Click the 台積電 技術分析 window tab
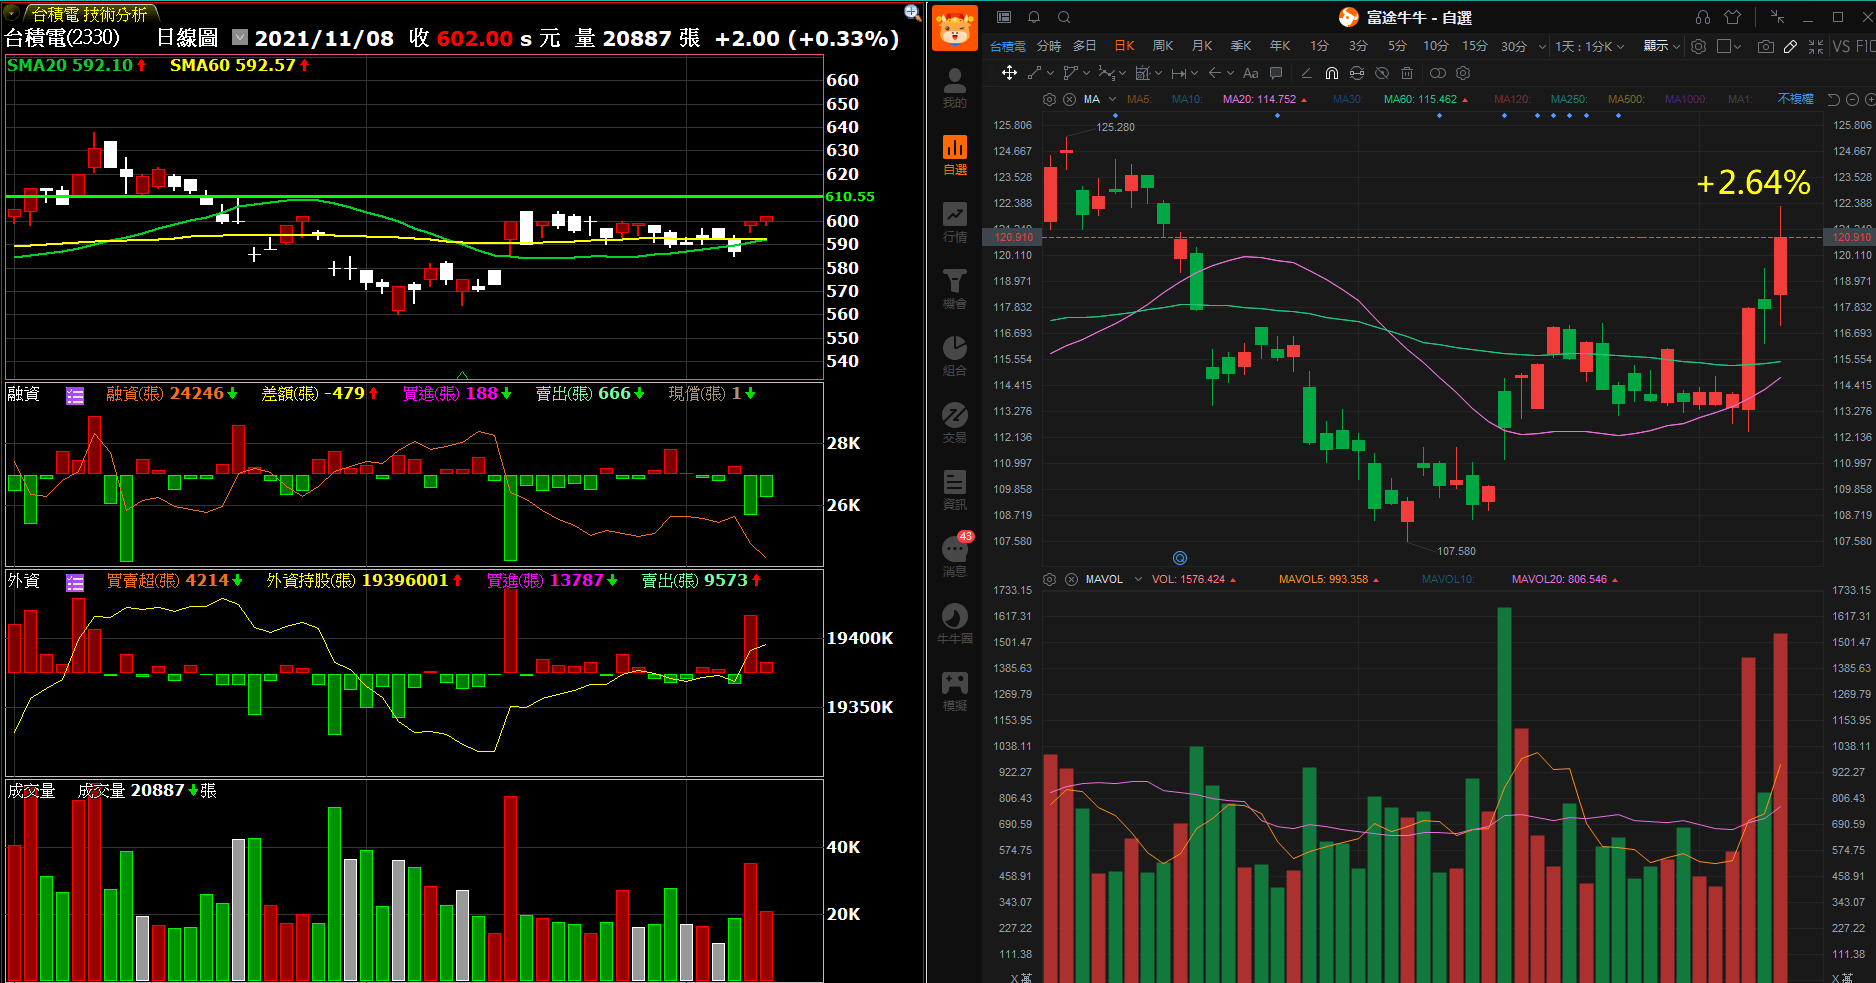Screen dimensions: 1876x983 89,14
